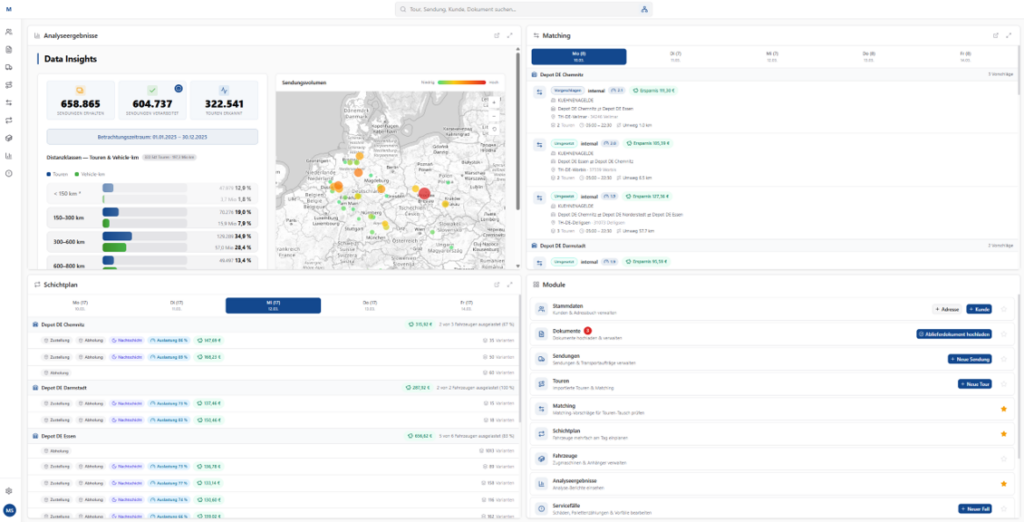
Task: Open the bar-chart Analyseergebnisse sidebar icon
Action: point(8,155)
